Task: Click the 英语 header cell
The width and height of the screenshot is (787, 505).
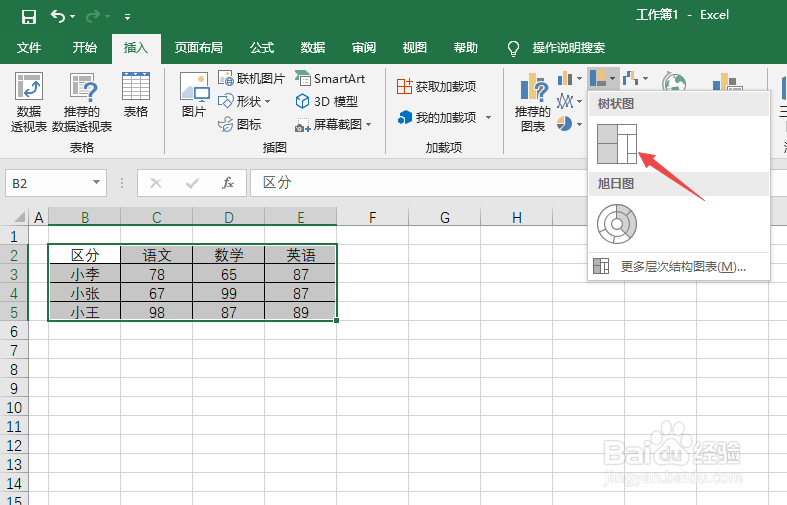Action: 301,255
